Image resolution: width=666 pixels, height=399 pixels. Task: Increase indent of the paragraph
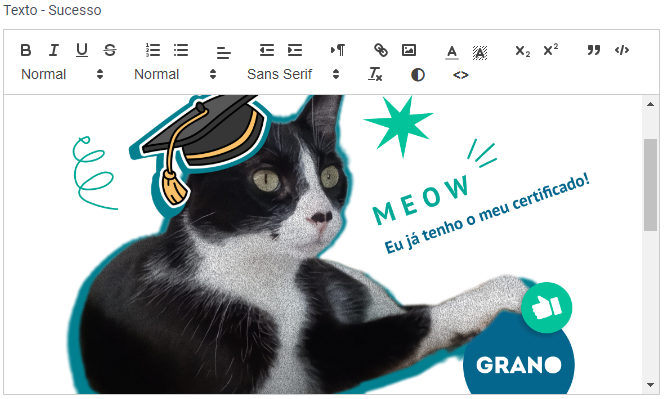tap(295, 50)
